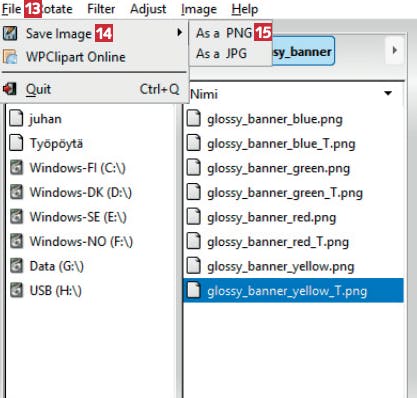Open the Help menu
The height and width of the screenshot is (398, 417).
pos(245,9)
